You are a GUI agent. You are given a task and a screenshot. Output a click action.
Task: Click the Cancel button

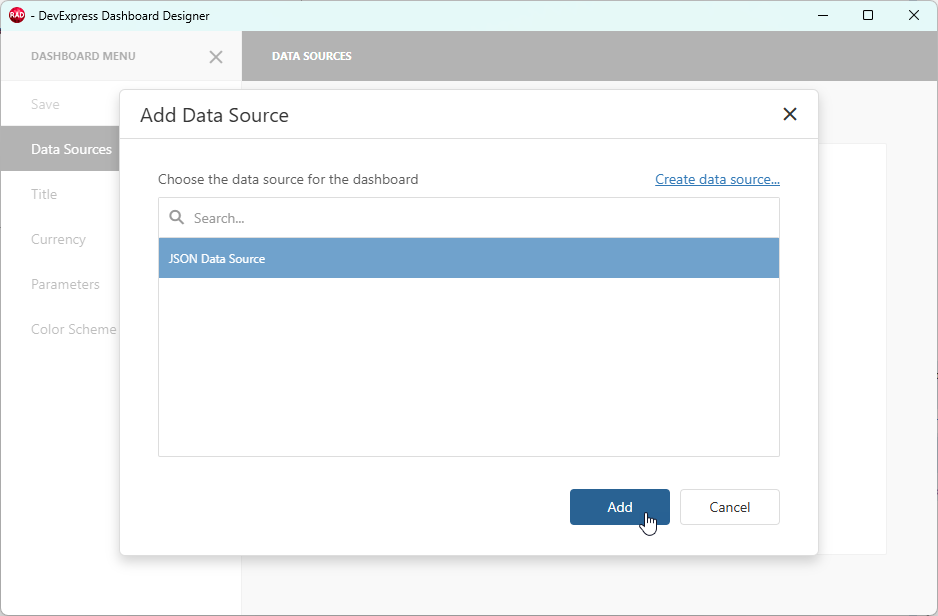729,507
